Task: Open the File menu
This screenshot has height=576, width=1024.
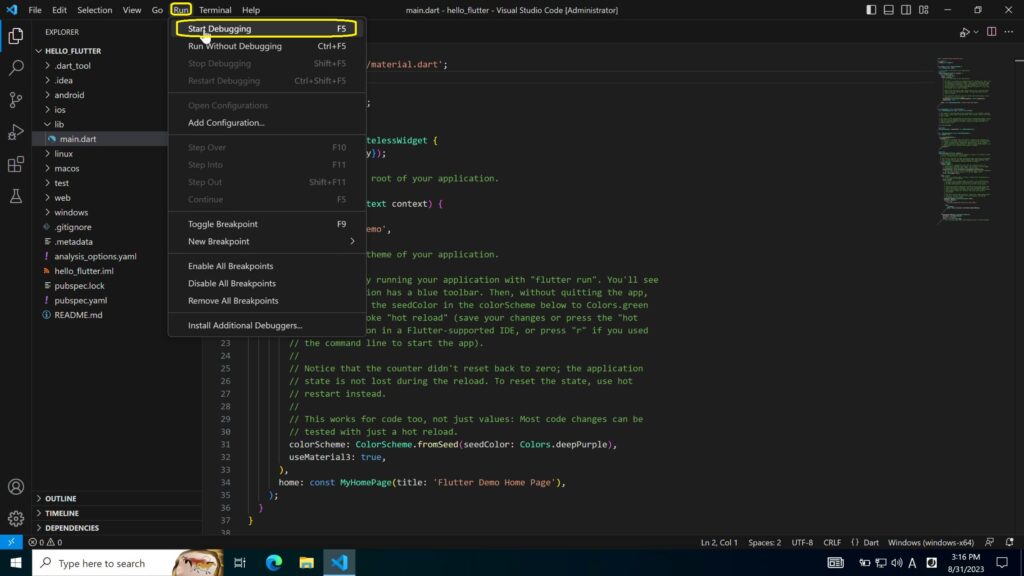Action: click(35, 10)
